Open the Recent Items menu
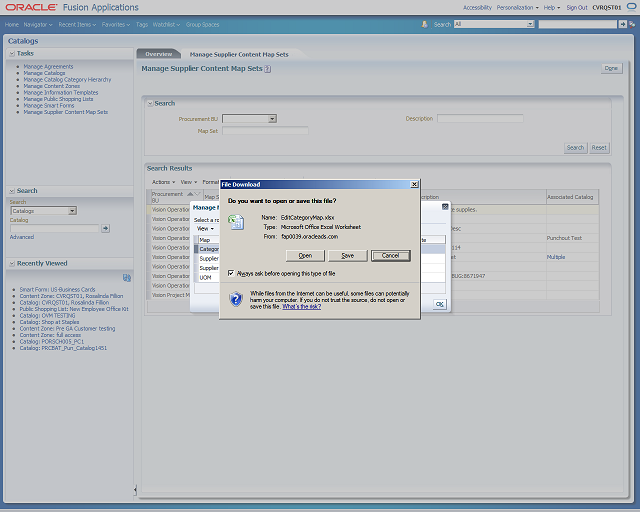 point(77,24)
